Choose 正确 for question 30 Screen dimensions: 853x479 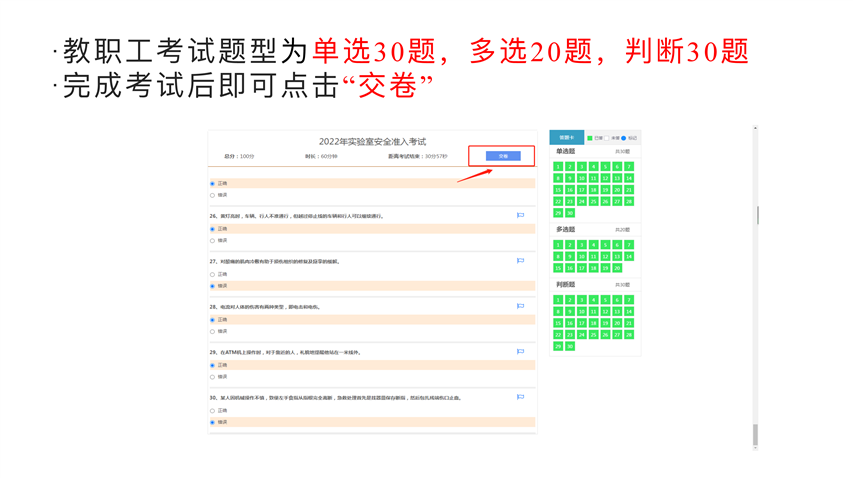[212, 411]
